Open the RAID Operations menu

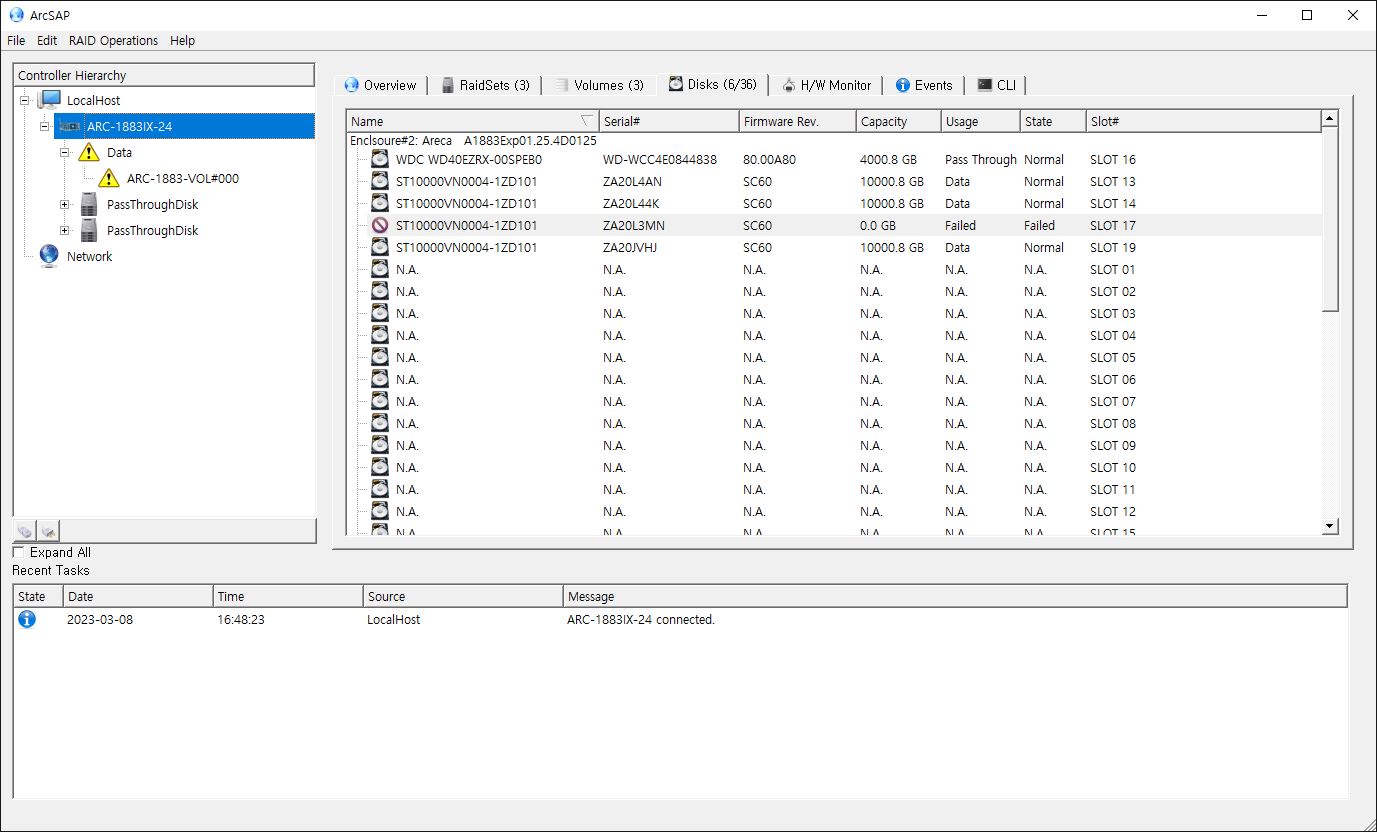[x=113, y=41]
